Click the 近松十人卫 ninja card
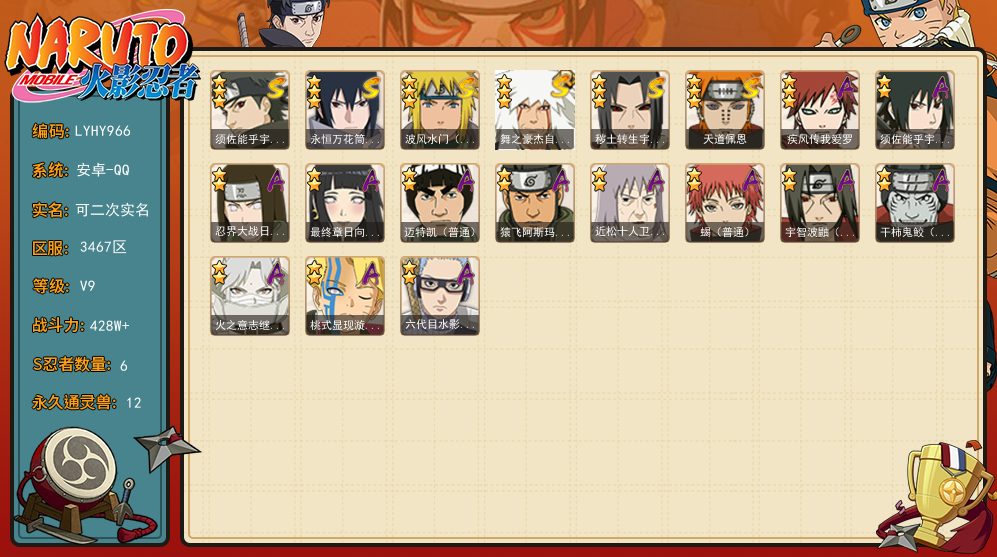 click(x=629, y=203)
